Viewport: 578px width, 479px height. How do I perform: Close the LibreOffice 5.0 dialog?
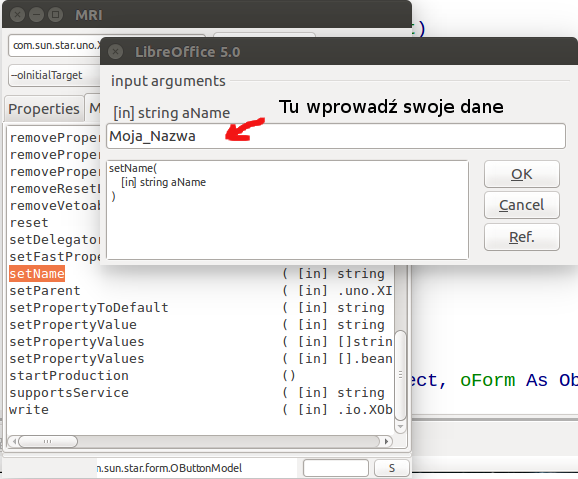coord(115,52)
